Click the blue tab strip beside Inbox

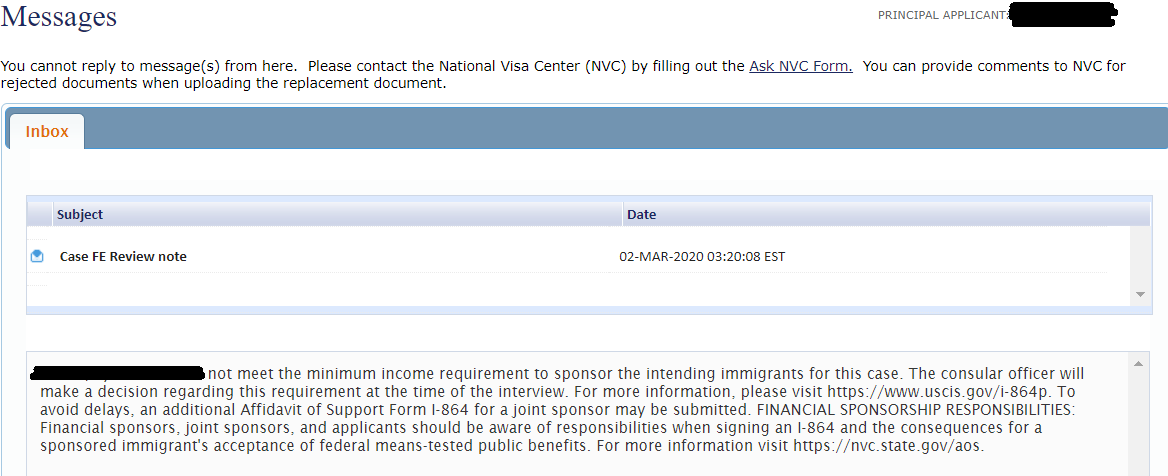[626, 128]
